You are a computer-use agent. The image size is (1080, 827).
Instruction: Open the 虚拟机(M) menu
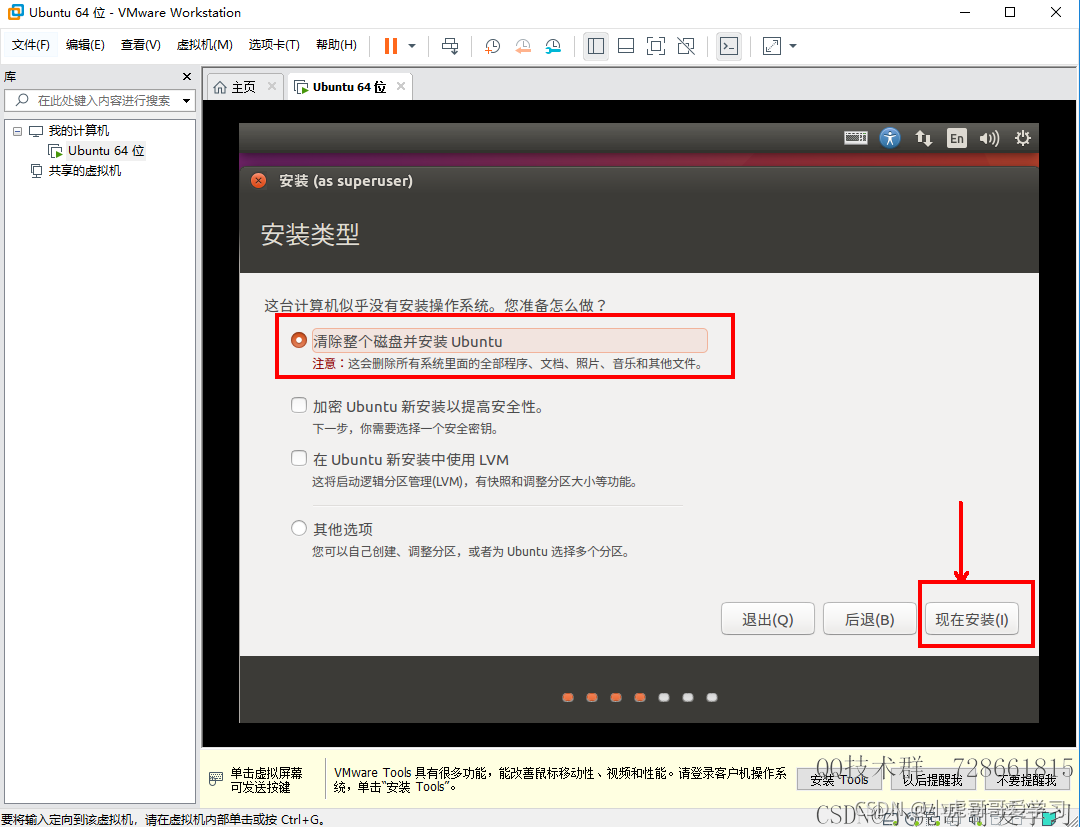(x=205, y=45)
